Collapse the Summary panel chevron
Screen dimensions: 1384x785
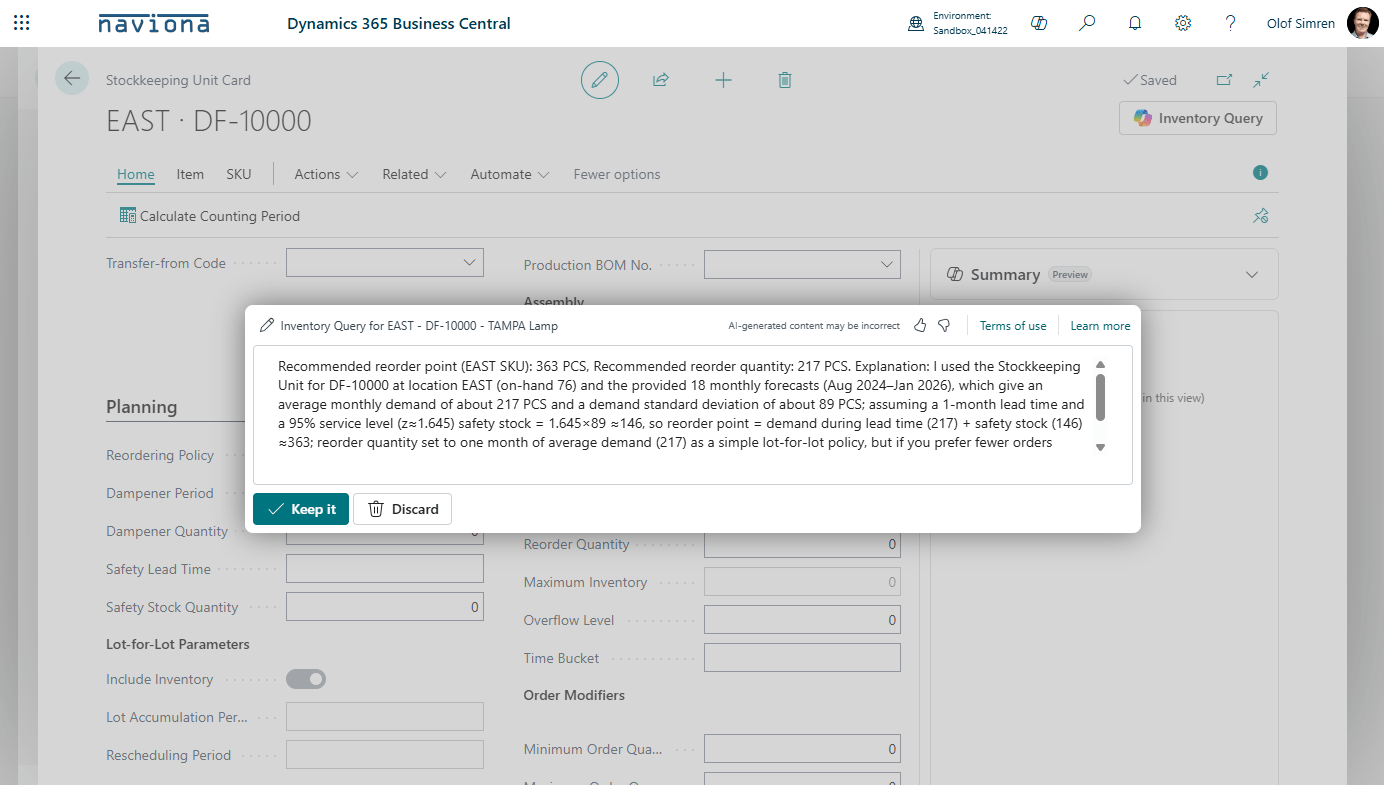coord(1252,275)
